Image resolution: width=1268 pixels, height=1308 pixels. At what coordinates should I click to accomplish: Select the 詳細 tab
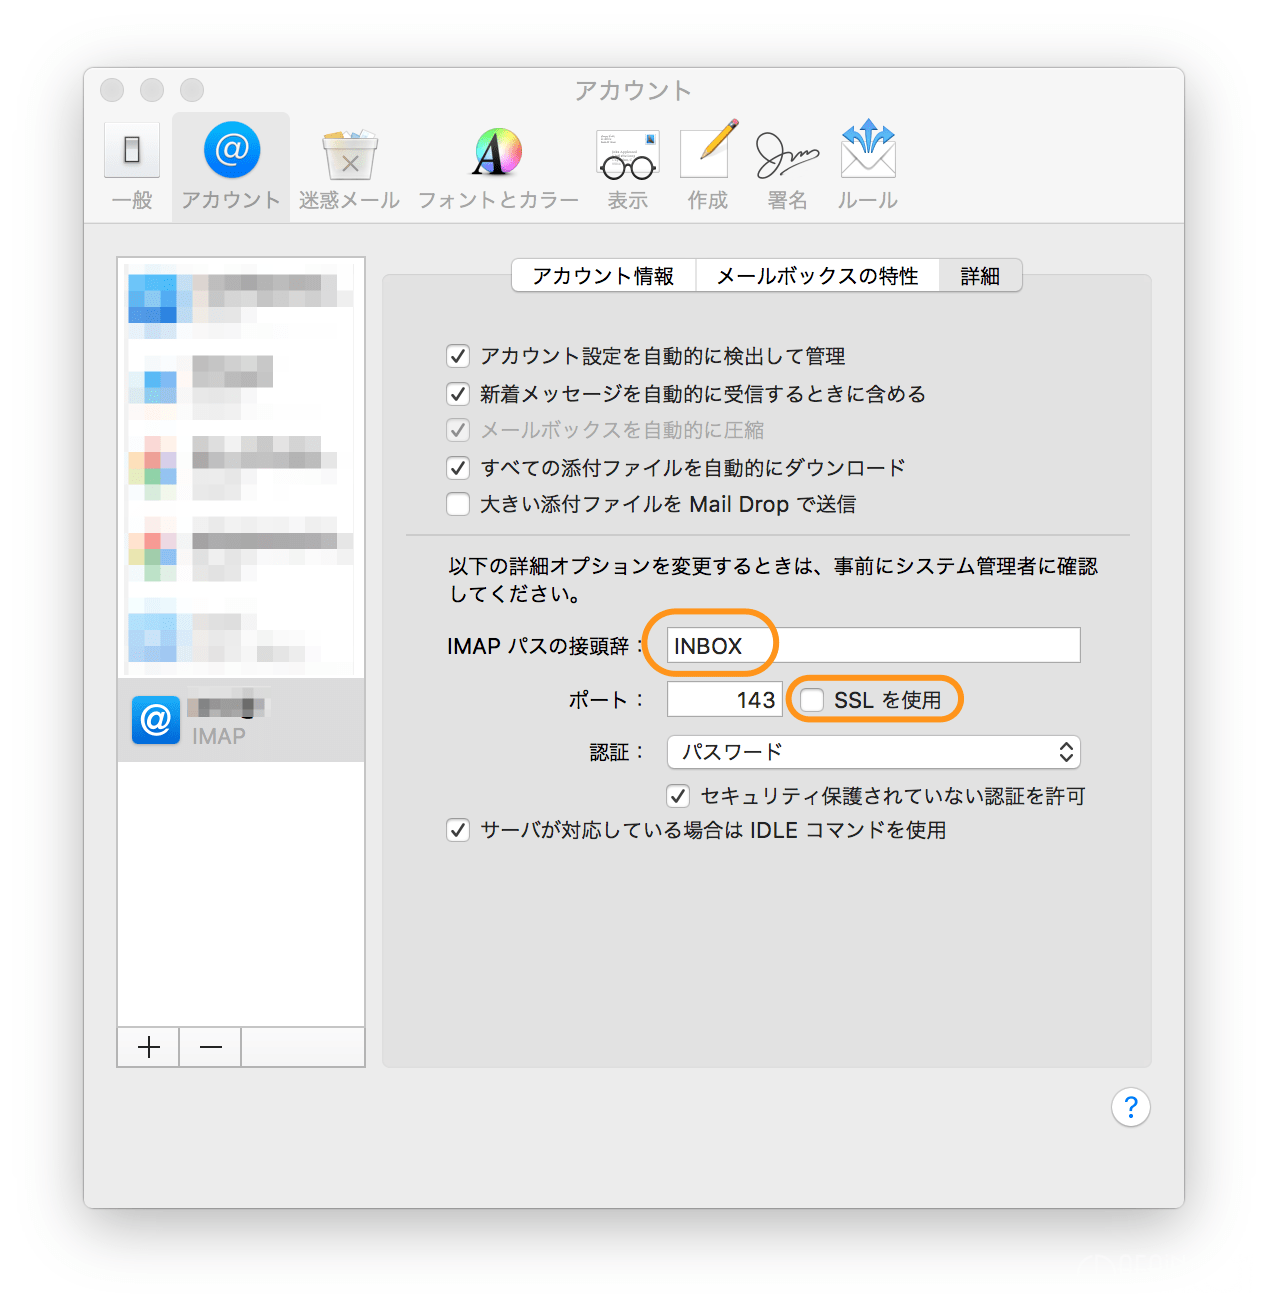tap(980, 276)
